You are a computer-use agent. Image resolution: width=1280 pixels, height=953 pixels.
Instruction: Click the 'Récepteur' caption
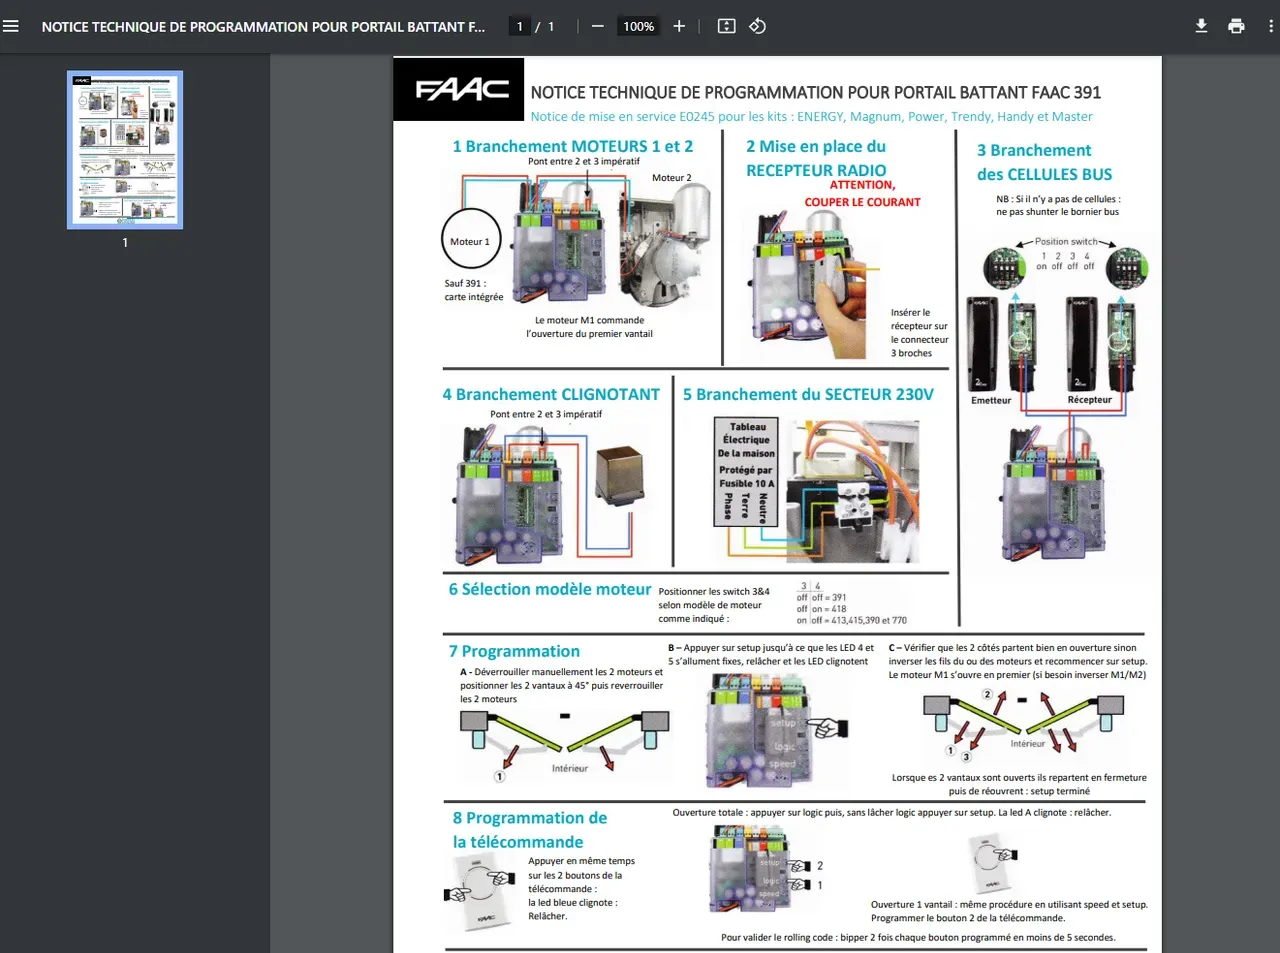tap(1090, 400)
